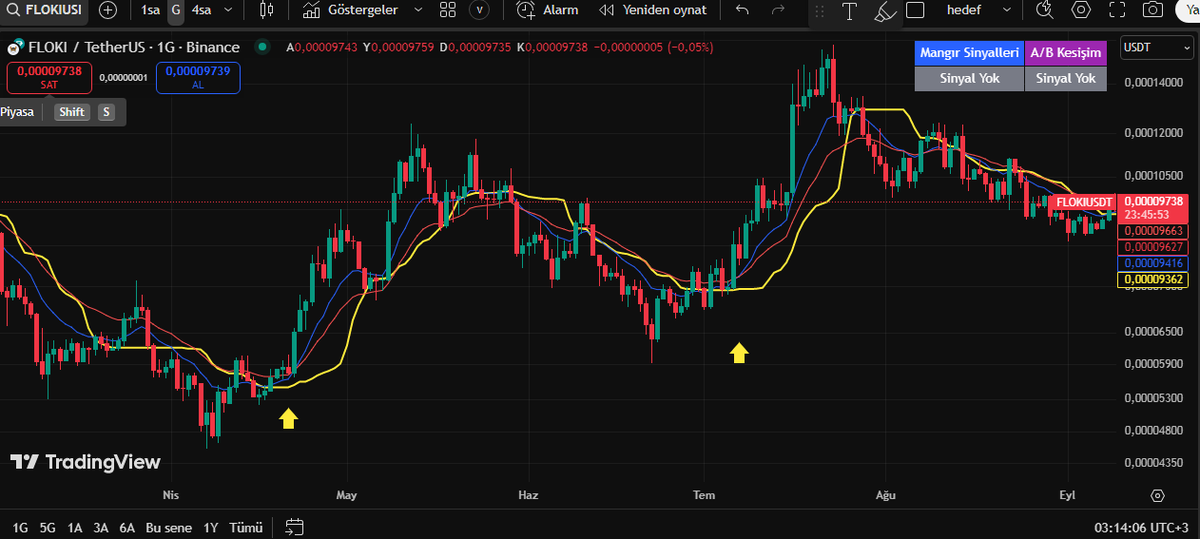Click the SAT sell price button

pos(49,77)
